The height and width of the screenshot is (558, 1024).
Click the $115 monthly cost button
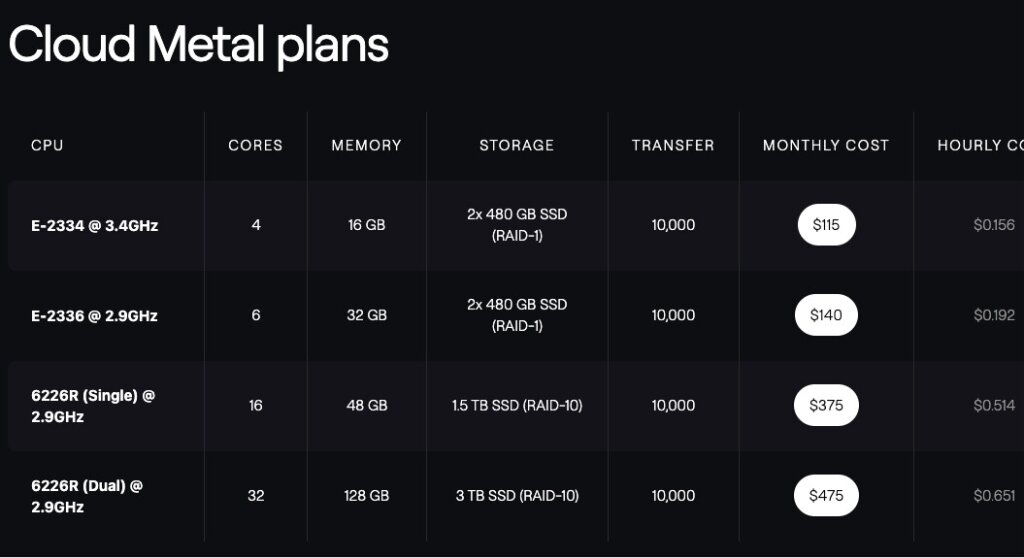coord(826,225)
